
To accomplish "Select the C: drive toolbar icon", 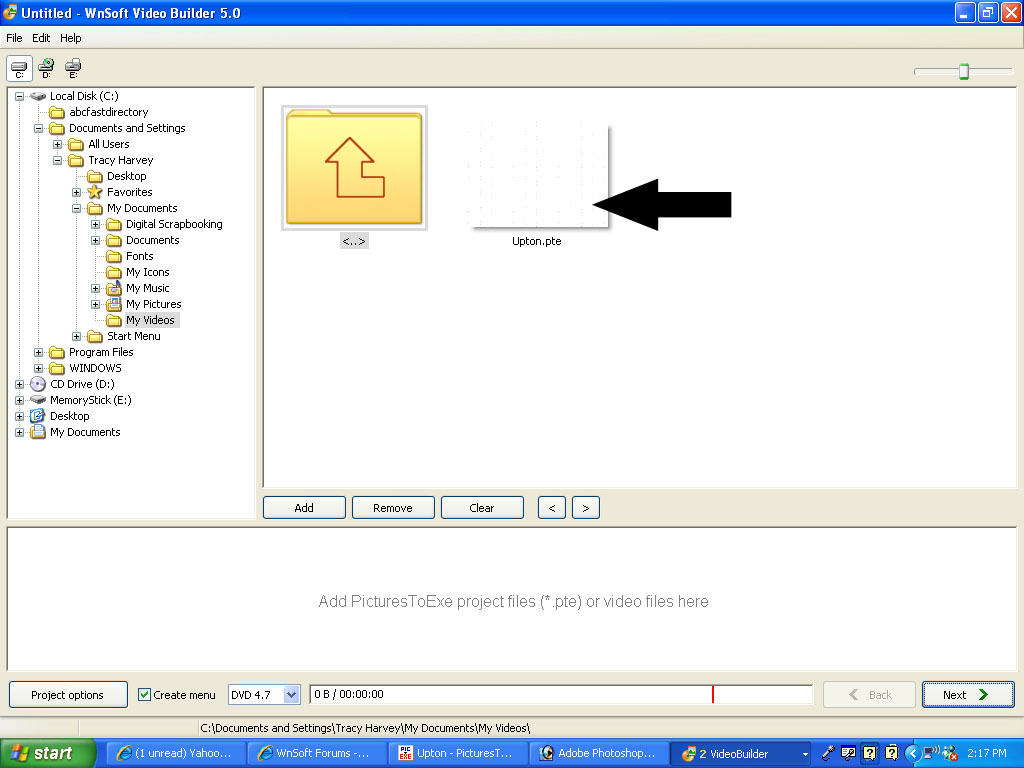I will pyautogui.click(x=19, y=68).
